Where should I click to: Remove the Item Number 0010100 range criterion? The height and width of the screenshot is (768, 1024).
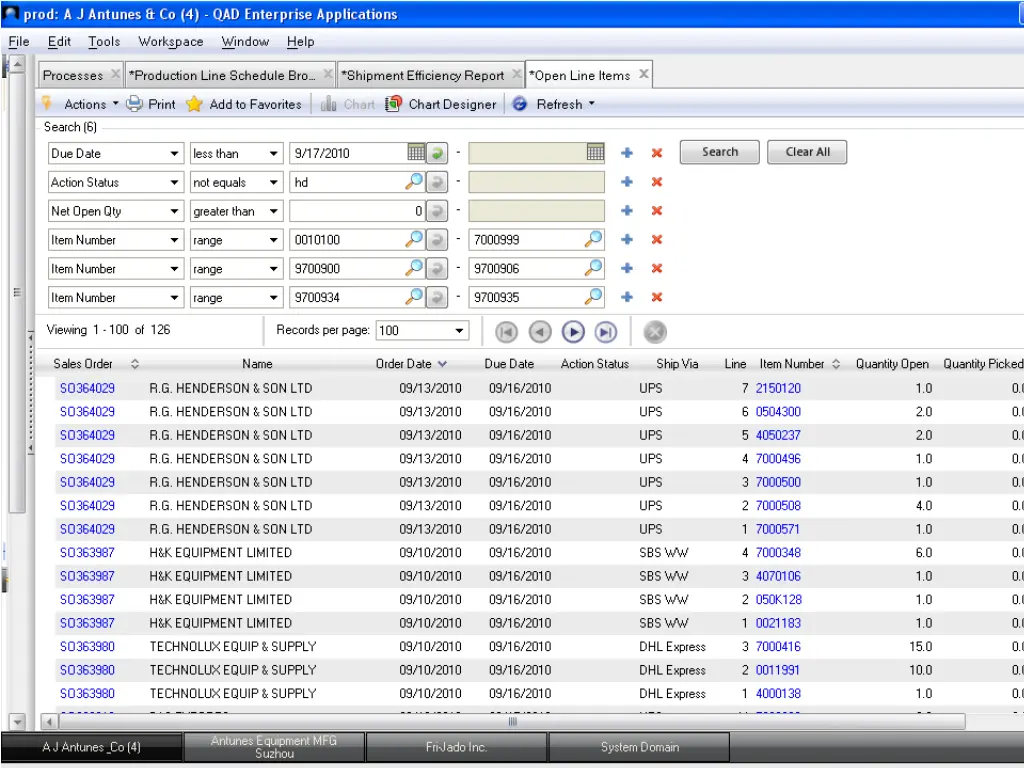(x=657, y=239)
